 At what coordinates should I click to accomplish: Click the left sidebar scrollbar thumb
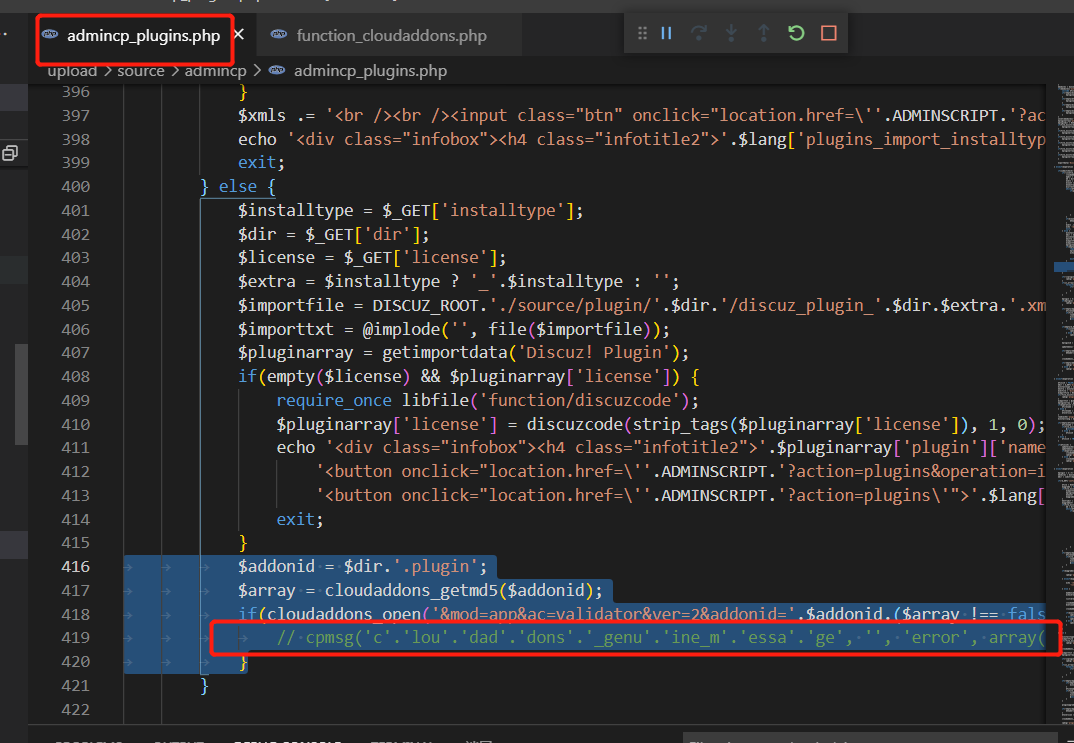click(x=21, y=394)
